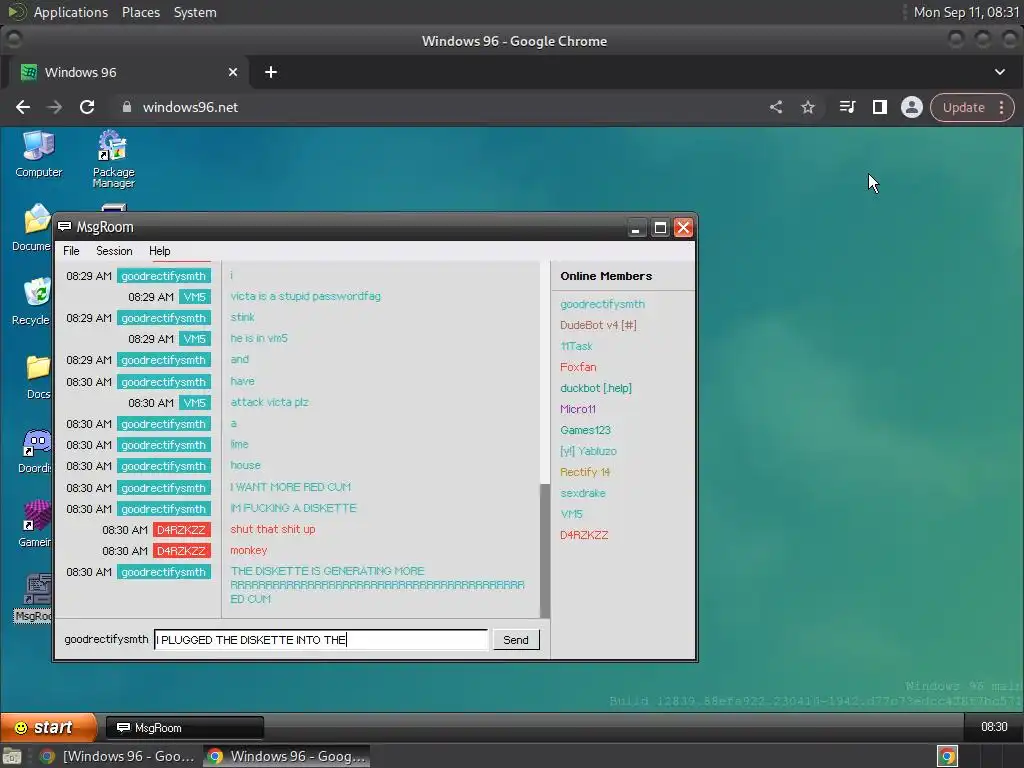Click the chat log scrollbar thumb
Image resolution: width=1024 pixels, height=768 pixels.
(545, 550)
